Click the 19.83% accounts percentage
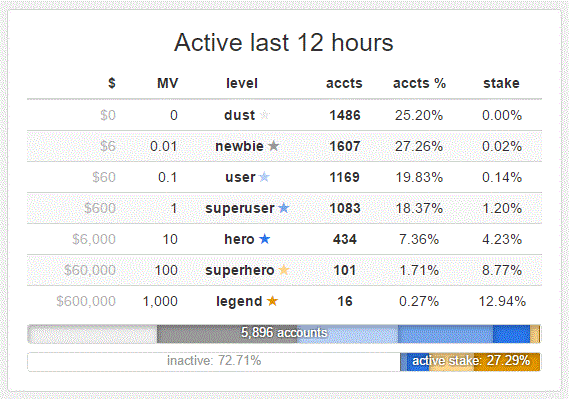 coord(419,177)
